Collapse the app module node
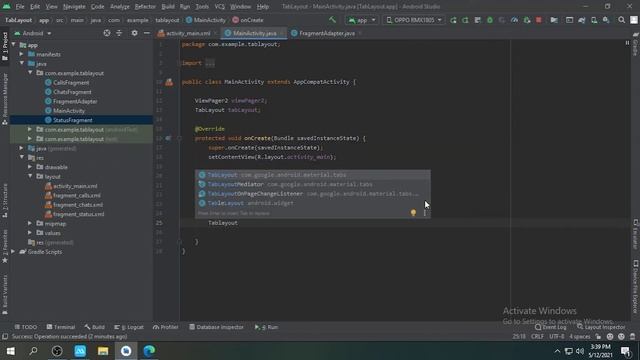 [13, 45]
